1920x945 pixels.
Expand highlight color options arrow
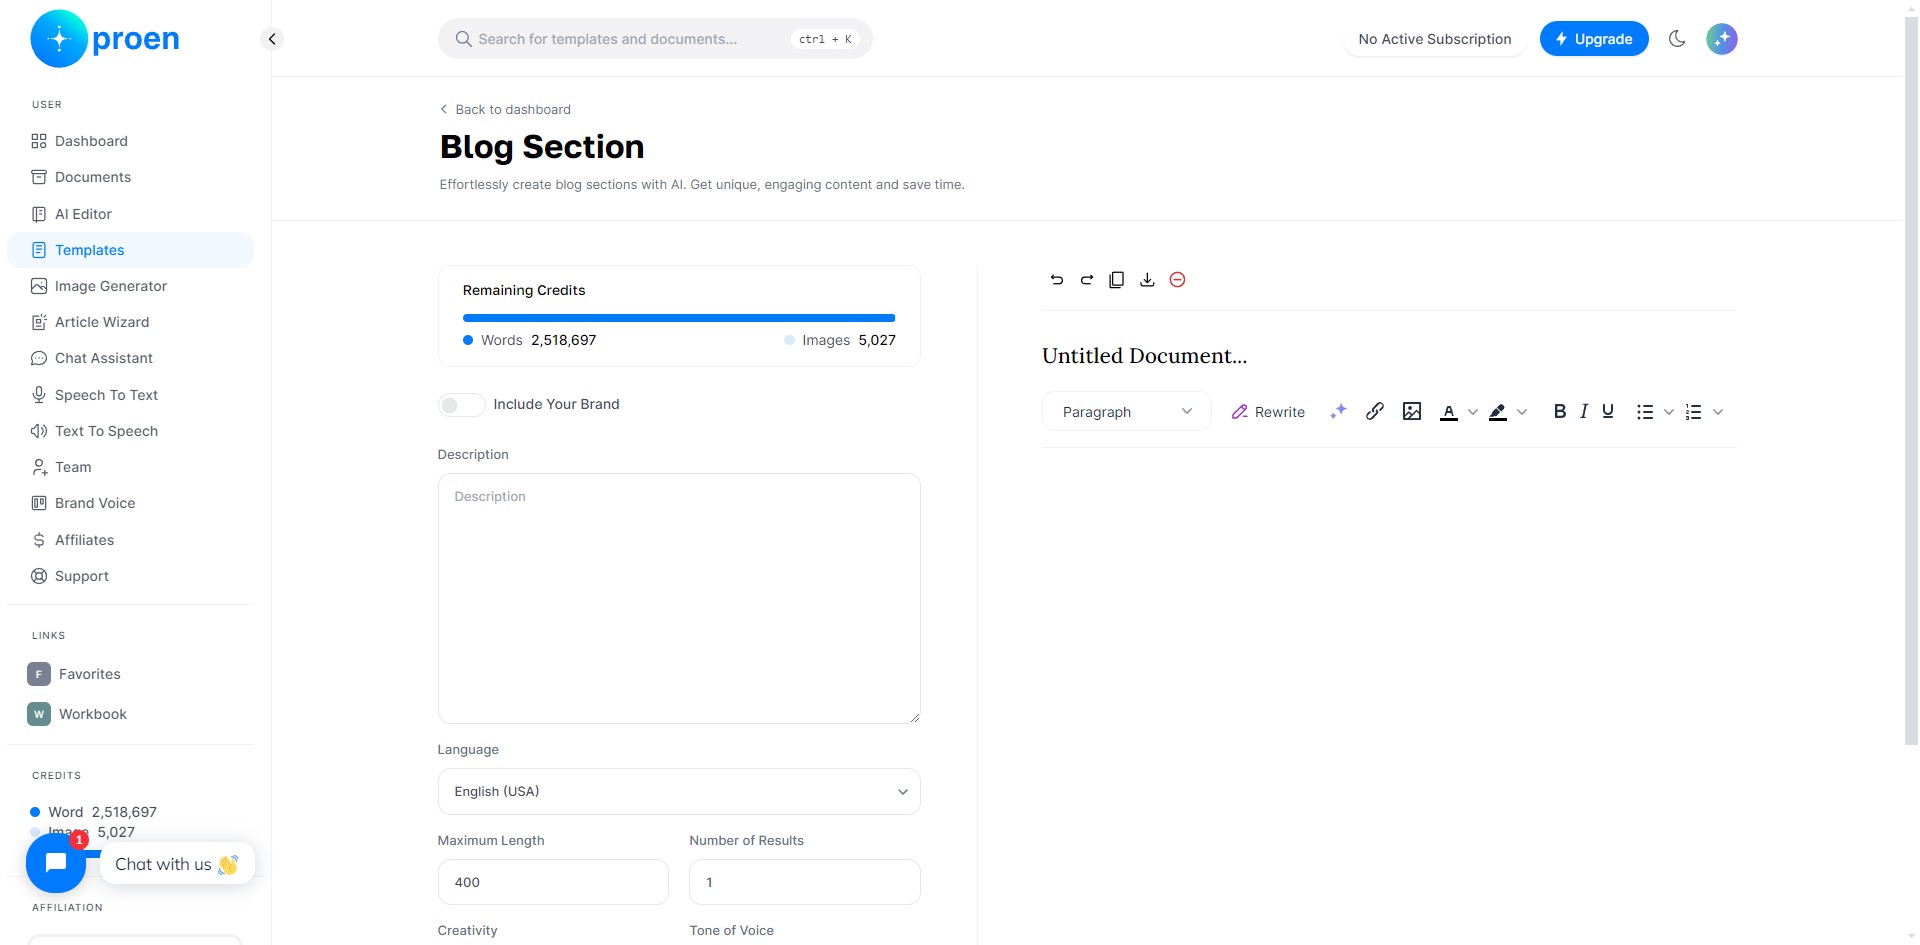point(1522,412)
